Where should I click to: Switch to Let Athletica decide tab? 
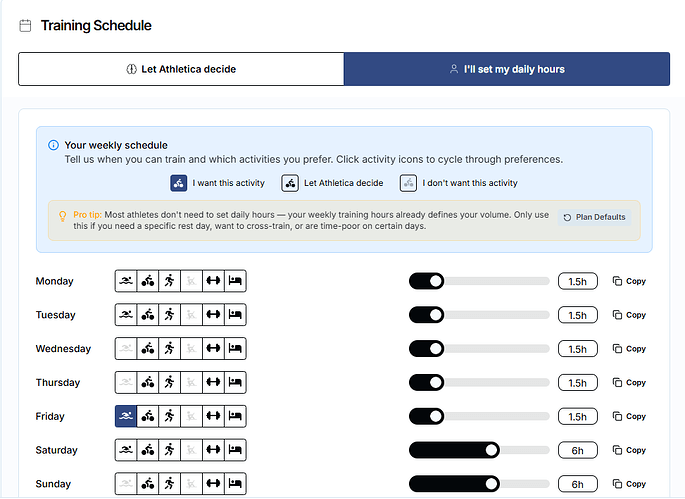point(181,69)
